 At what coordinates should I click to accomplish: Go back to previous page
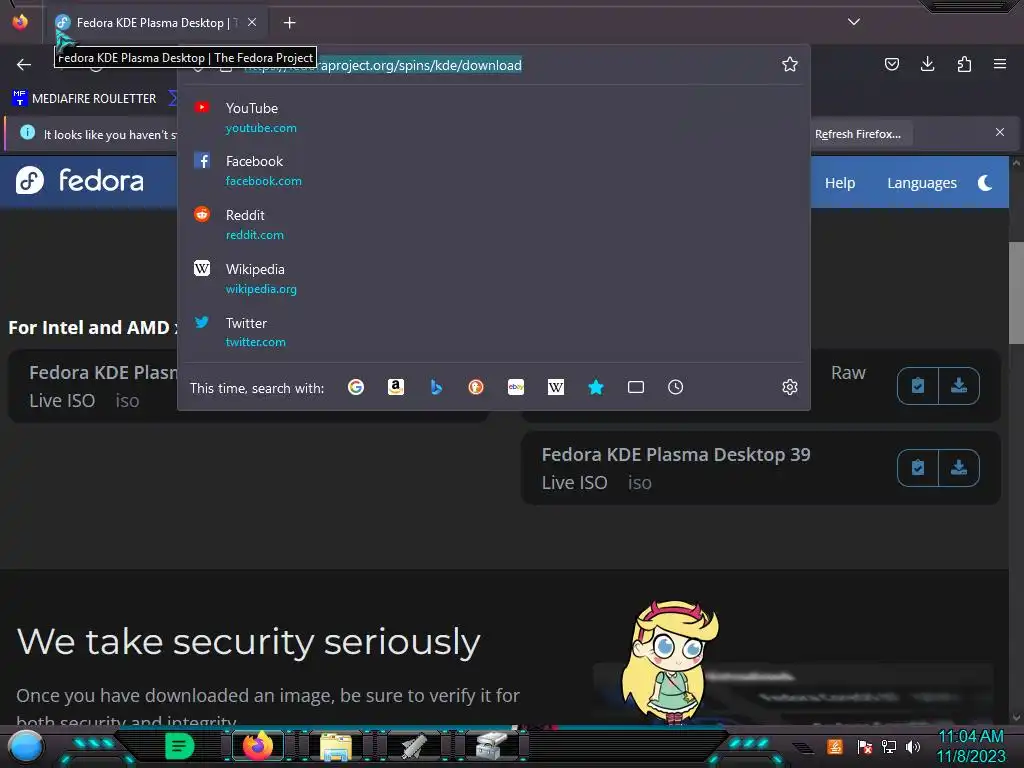[x=24, y=65]
